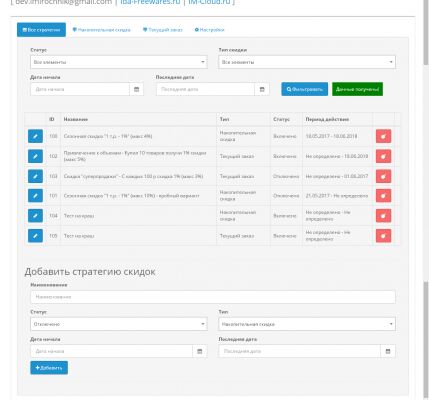Click period '21.05.2017 - Не определено' cell
The width and height of the screenshot is (429, 400).
tap(337, 196)
